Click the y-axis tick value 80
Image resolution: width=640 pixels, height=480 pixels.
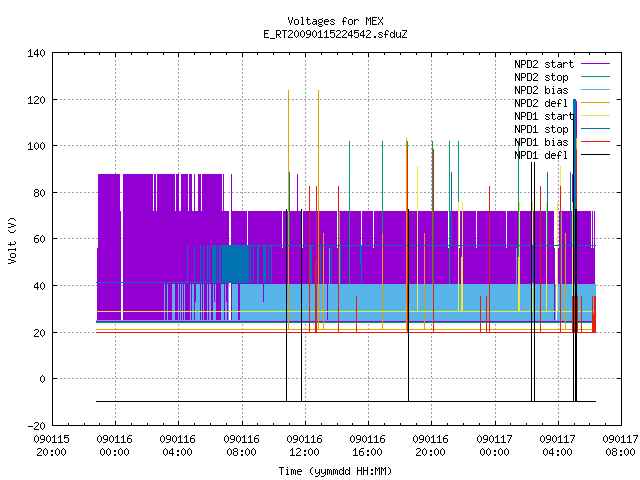pos(40,193)
